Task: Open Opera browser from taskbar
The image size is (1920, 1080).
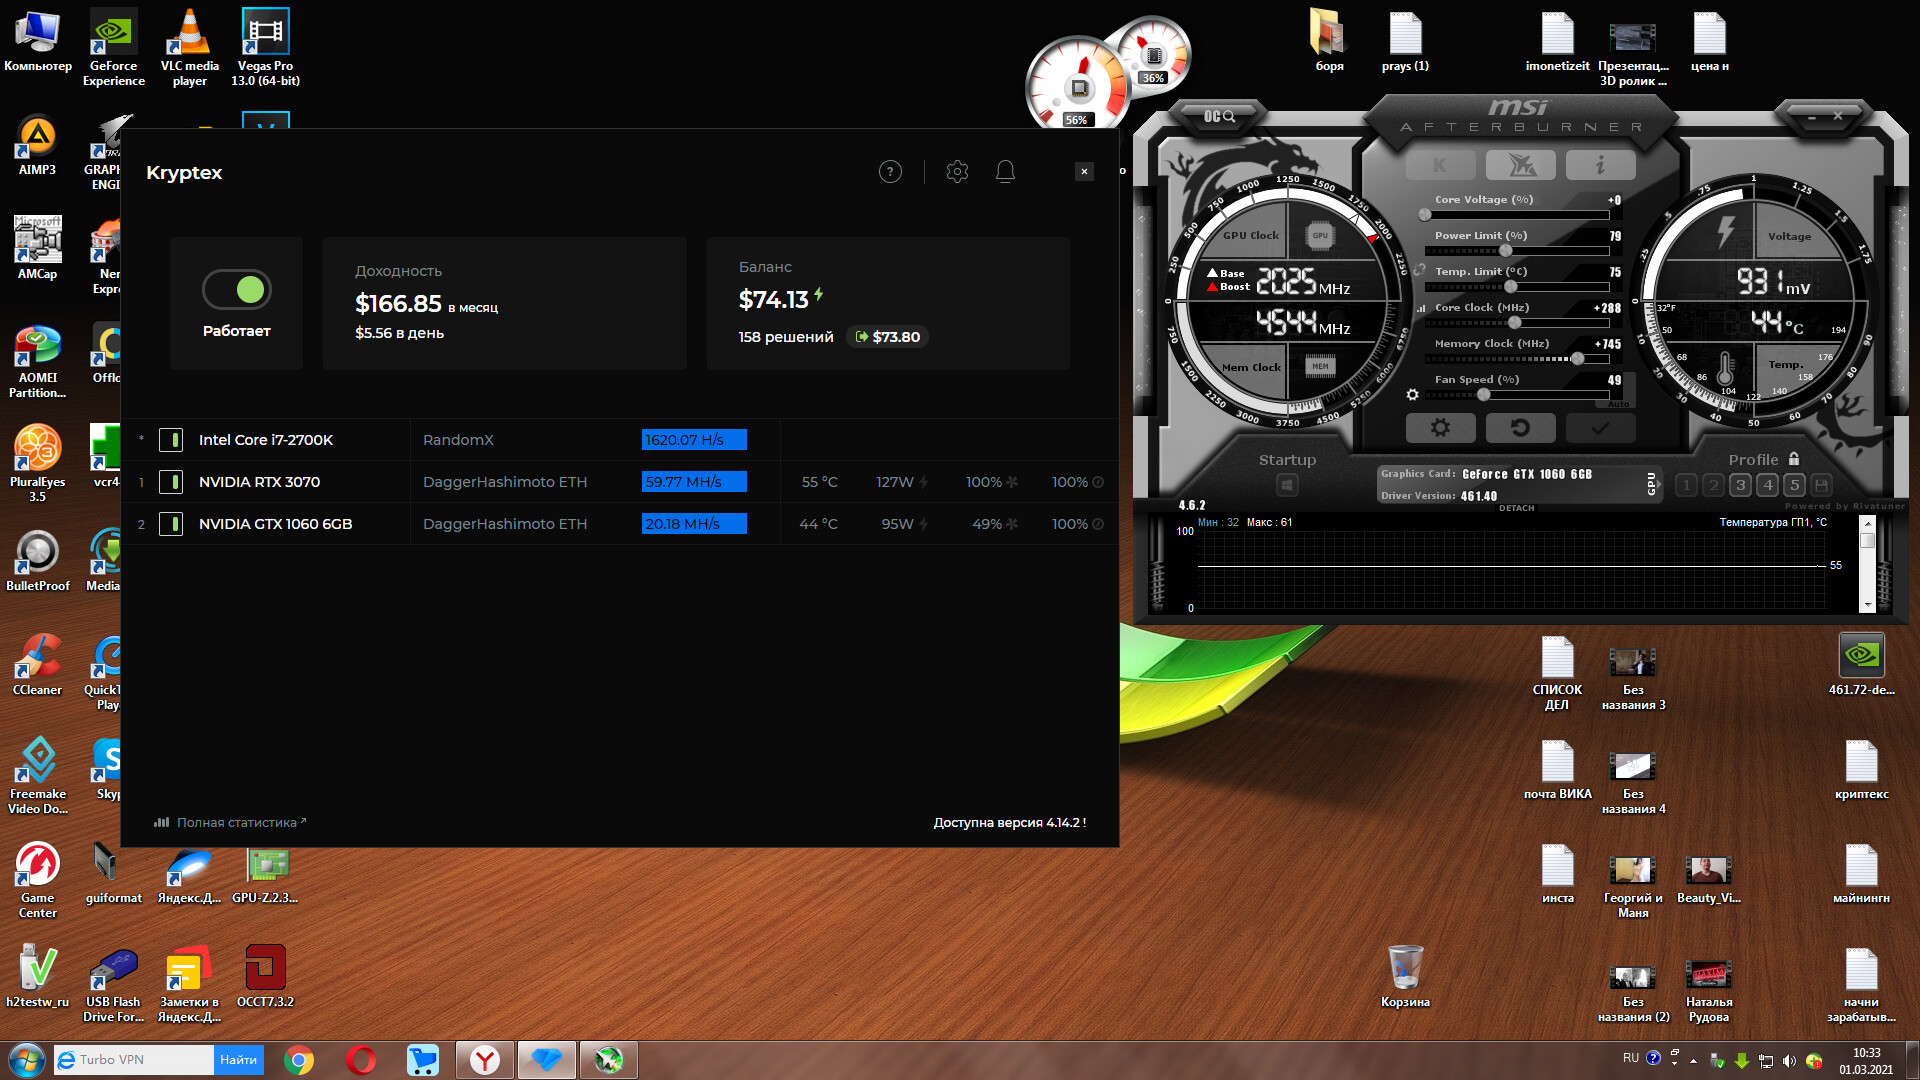Action: pos(360,1060)
